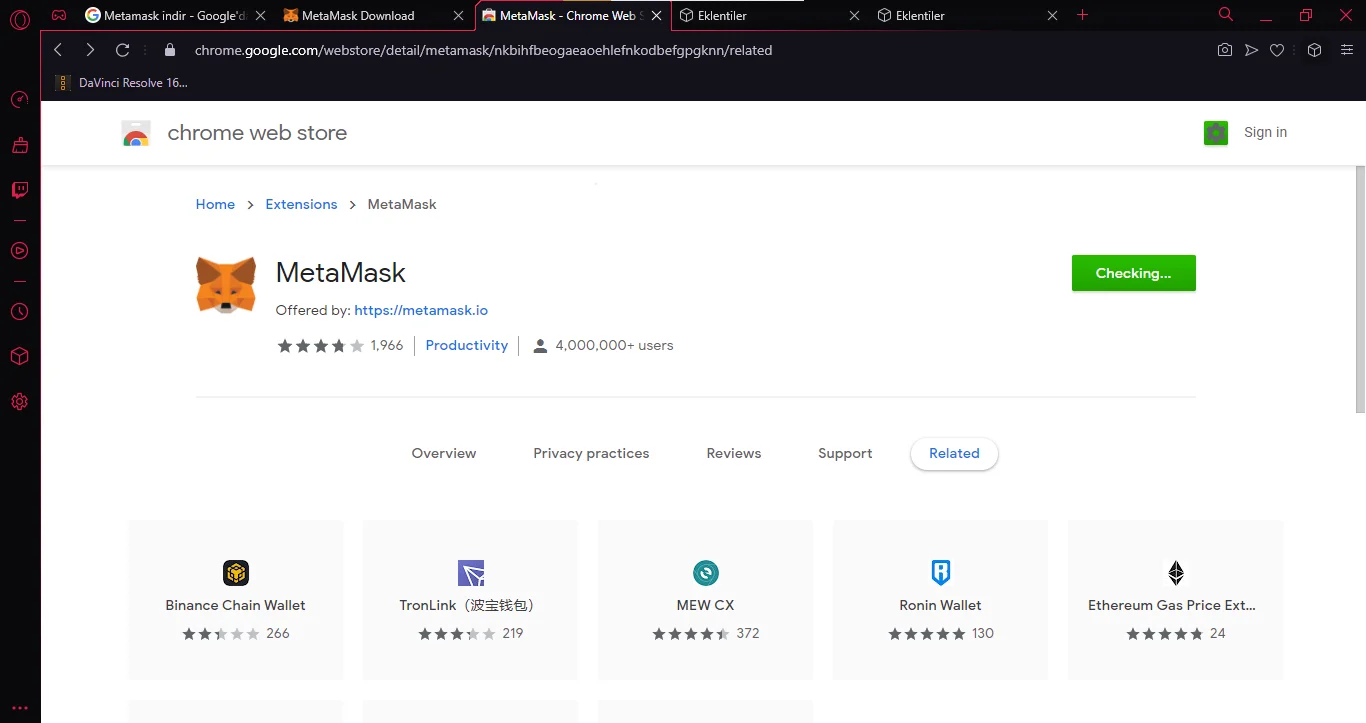Open the https://metamask.io link
The height and width of the screenshot is (723, 1366).
point(421,310)
